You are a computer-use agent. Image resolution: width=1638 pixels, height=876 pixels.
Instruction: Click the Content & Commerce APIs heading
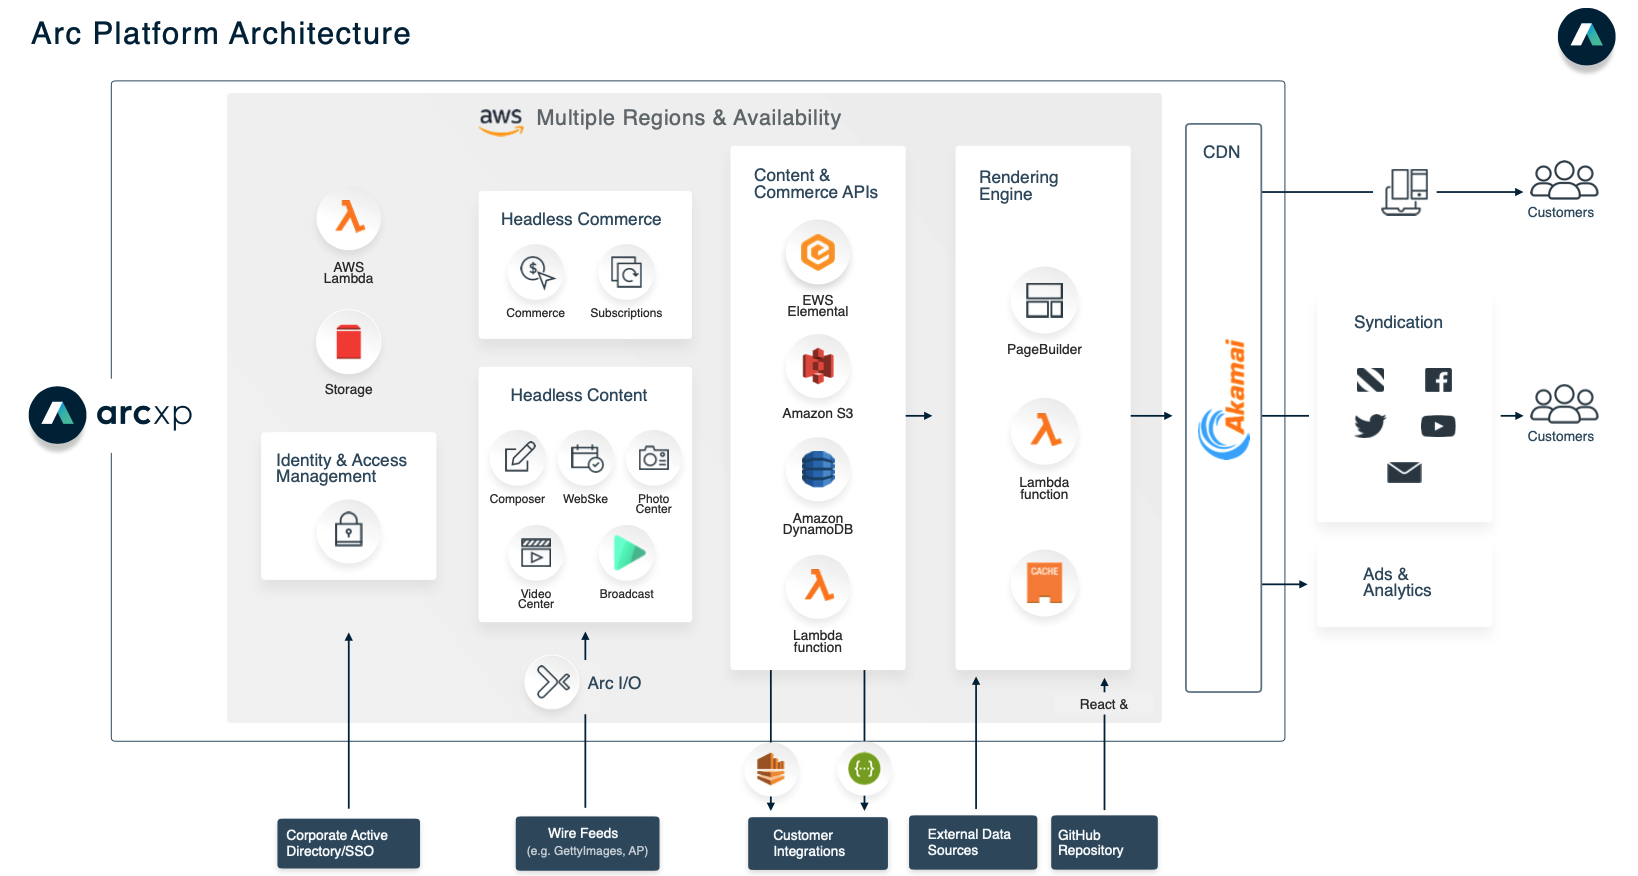pos(816,184)
